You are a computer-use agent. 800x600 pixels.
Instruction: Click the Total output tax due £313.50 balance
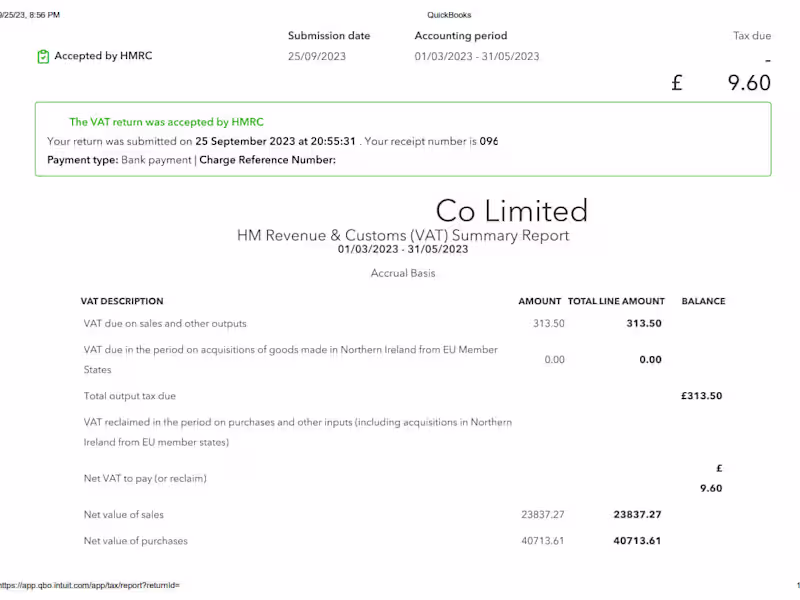pos(701,396)
